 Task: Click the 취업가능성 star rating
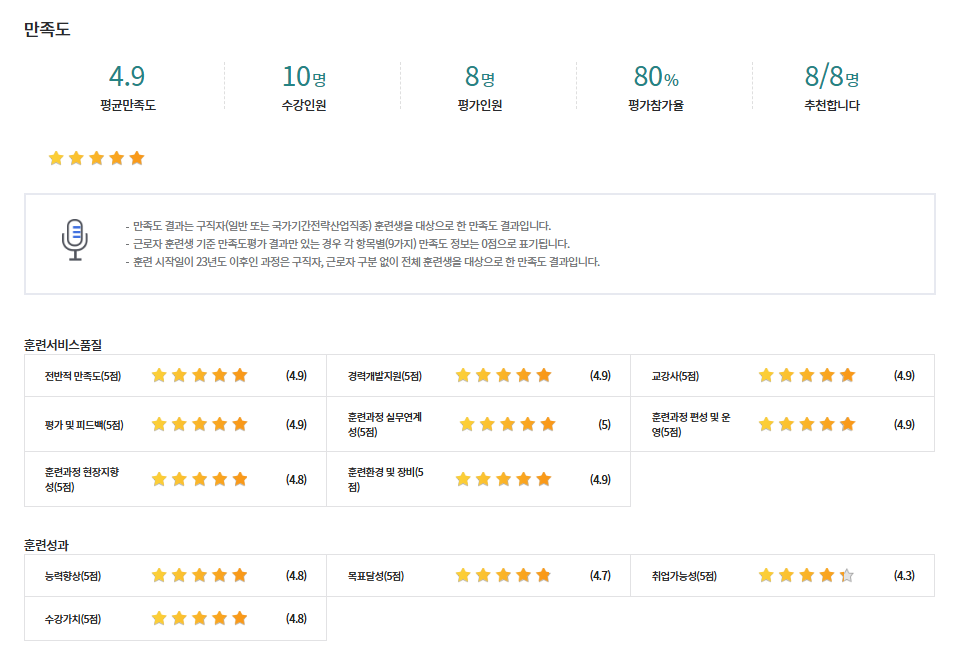coord(806,576)
